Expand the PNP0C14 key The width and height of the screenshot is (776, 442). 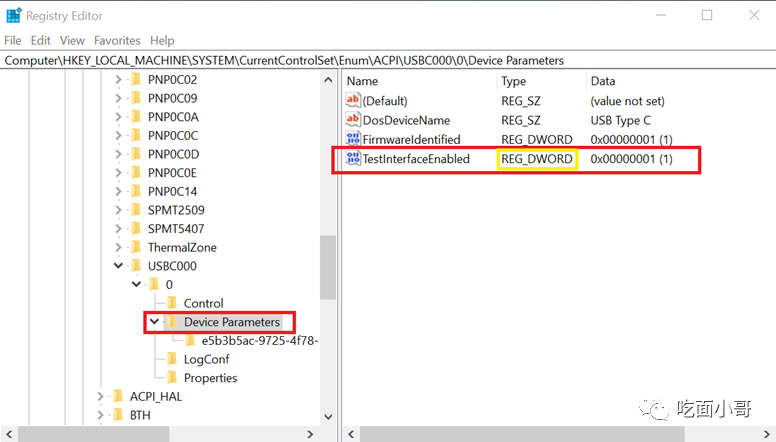pos(118,192)
